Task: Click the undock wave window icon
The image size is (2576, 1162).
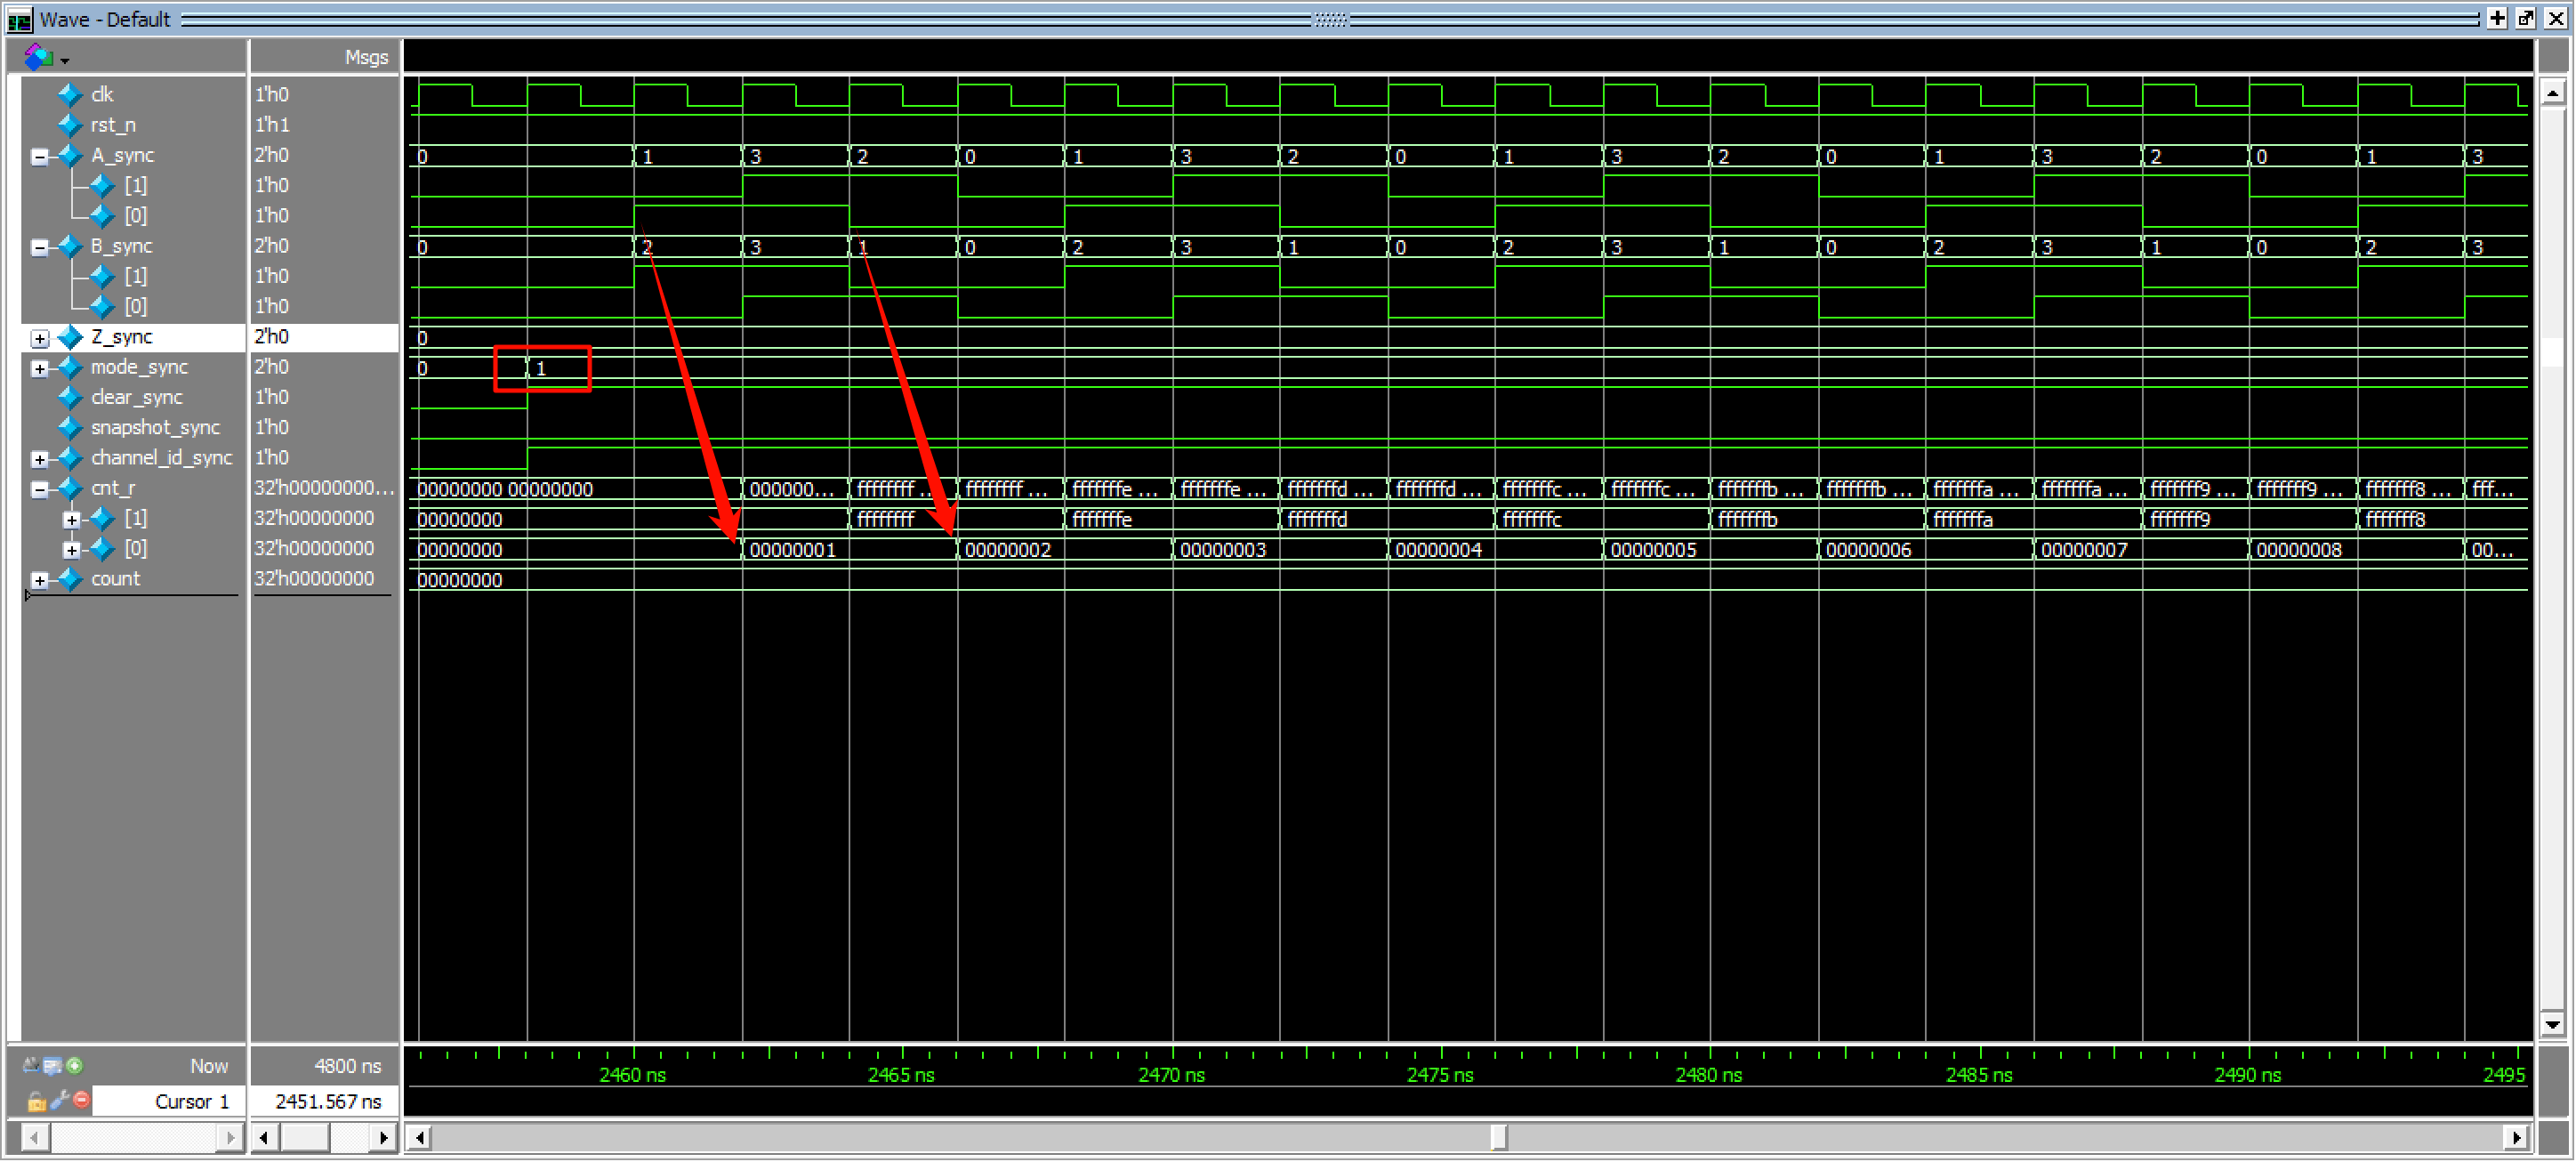Action: click(2525, 18)
